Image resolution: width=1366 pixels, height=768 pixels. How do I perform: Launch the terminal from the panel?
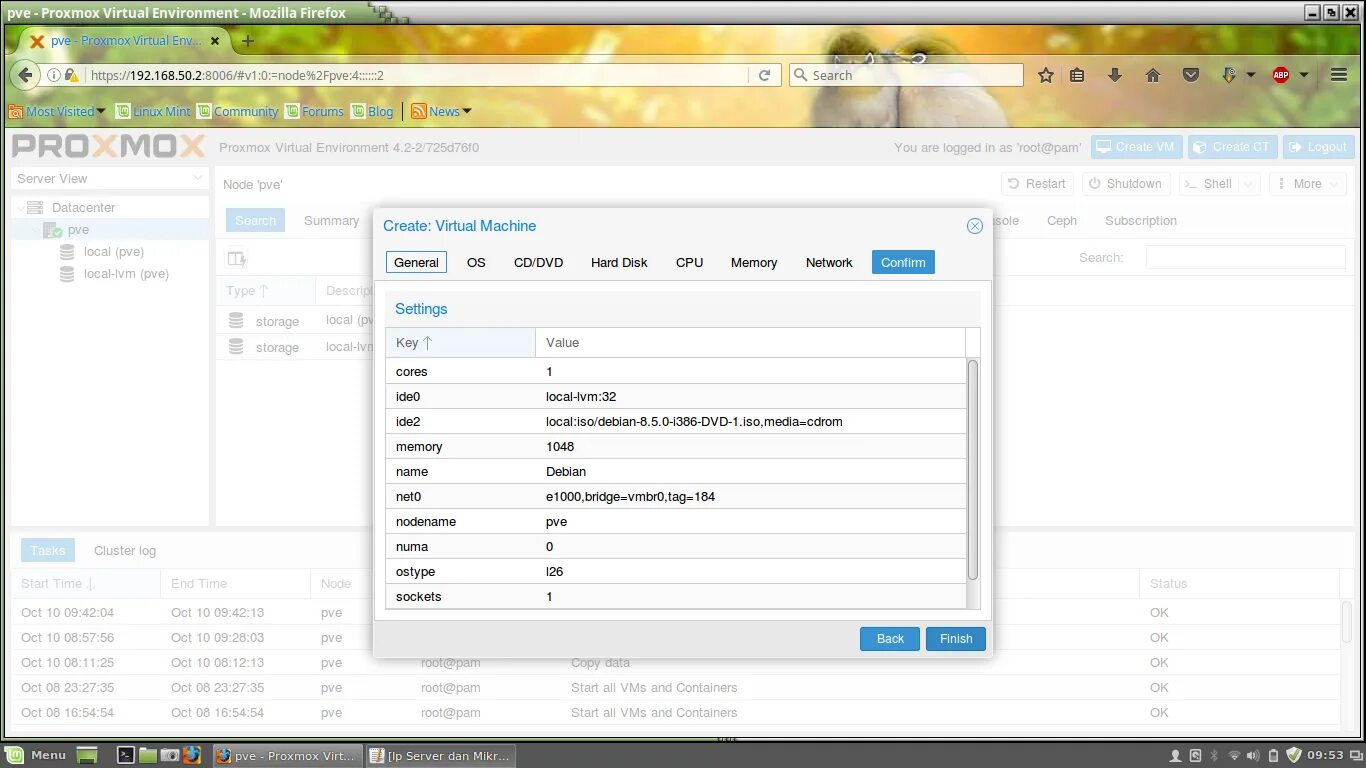point(126,755)
